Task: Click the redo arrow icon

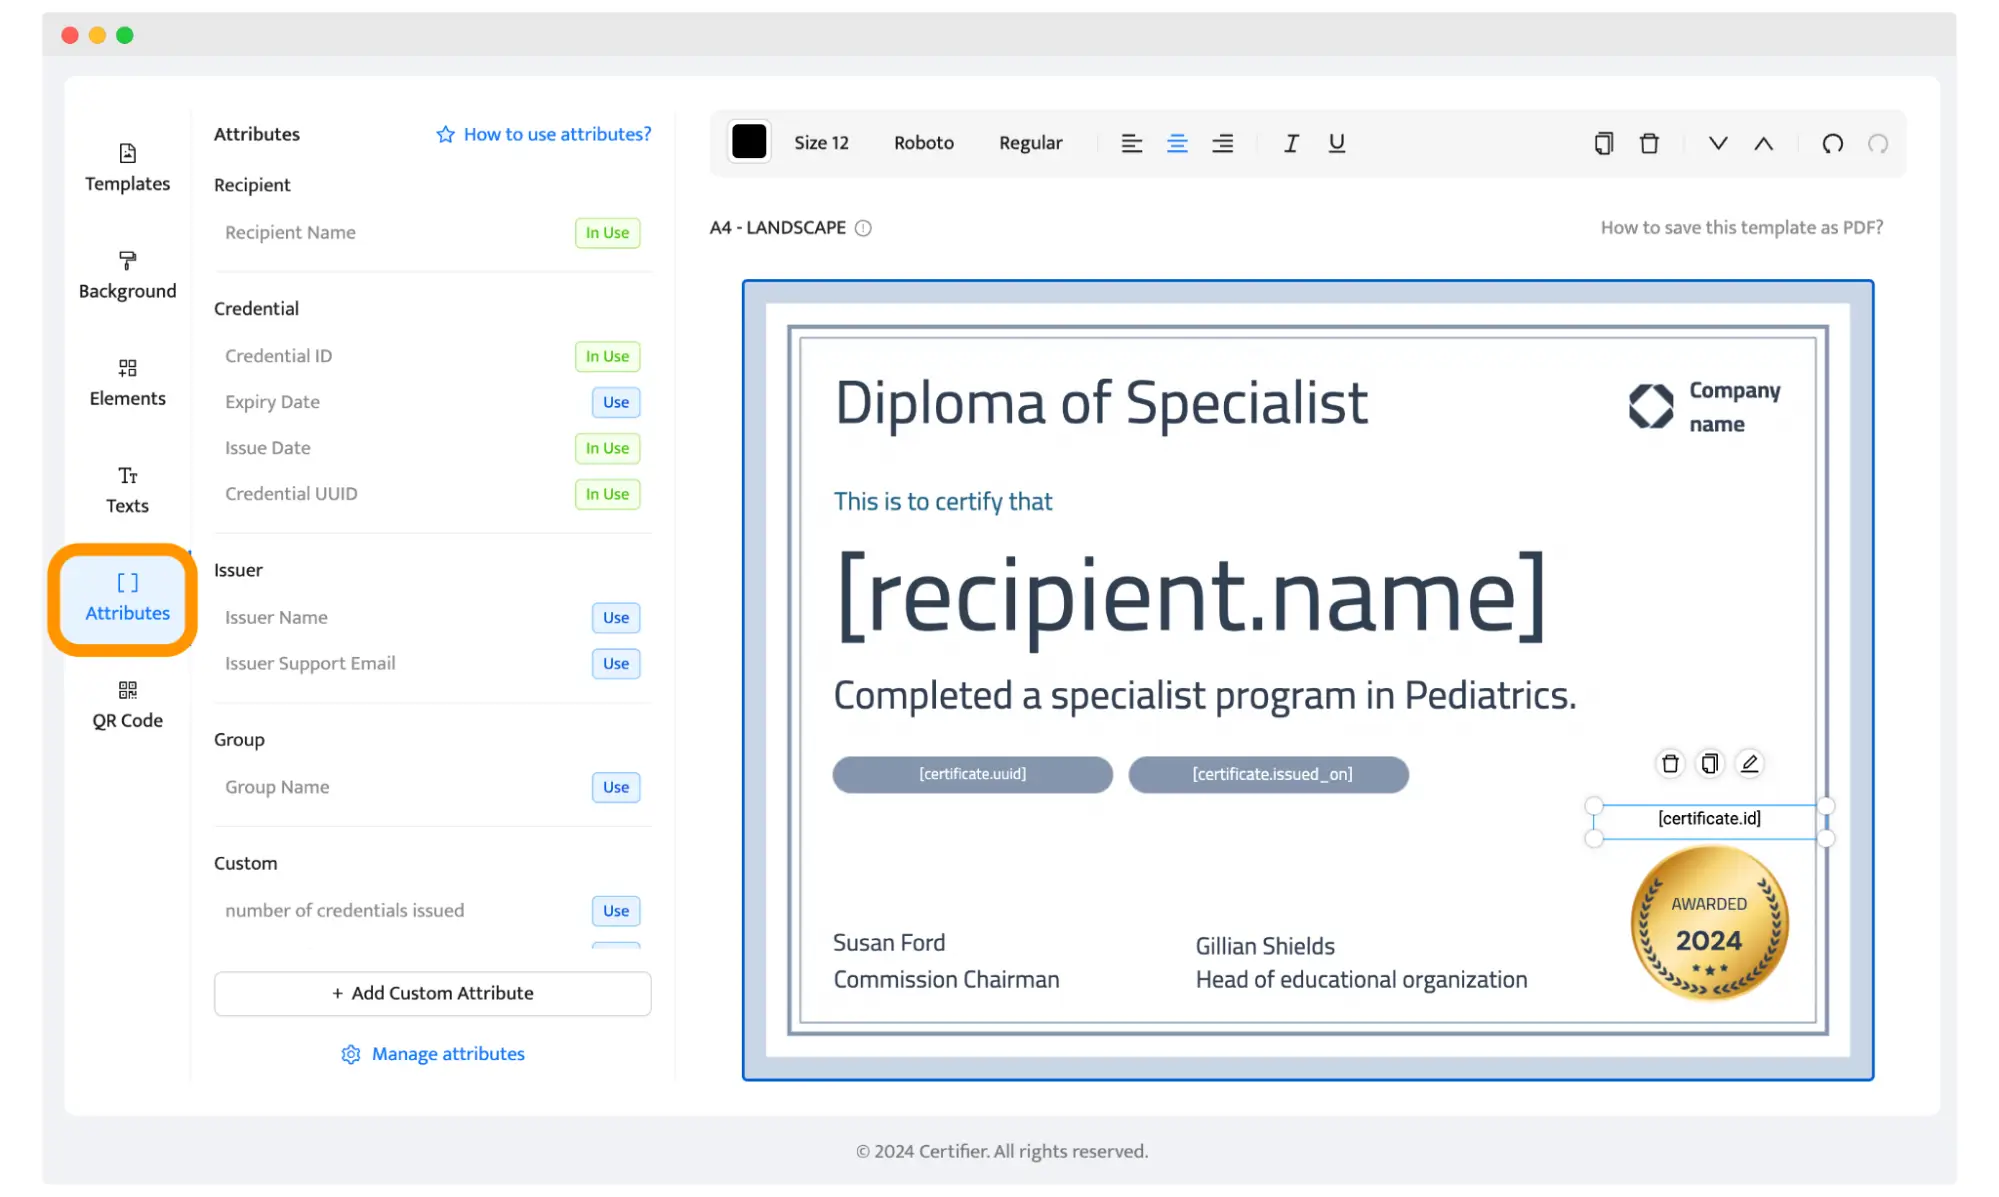Action: click(1878, 143)
